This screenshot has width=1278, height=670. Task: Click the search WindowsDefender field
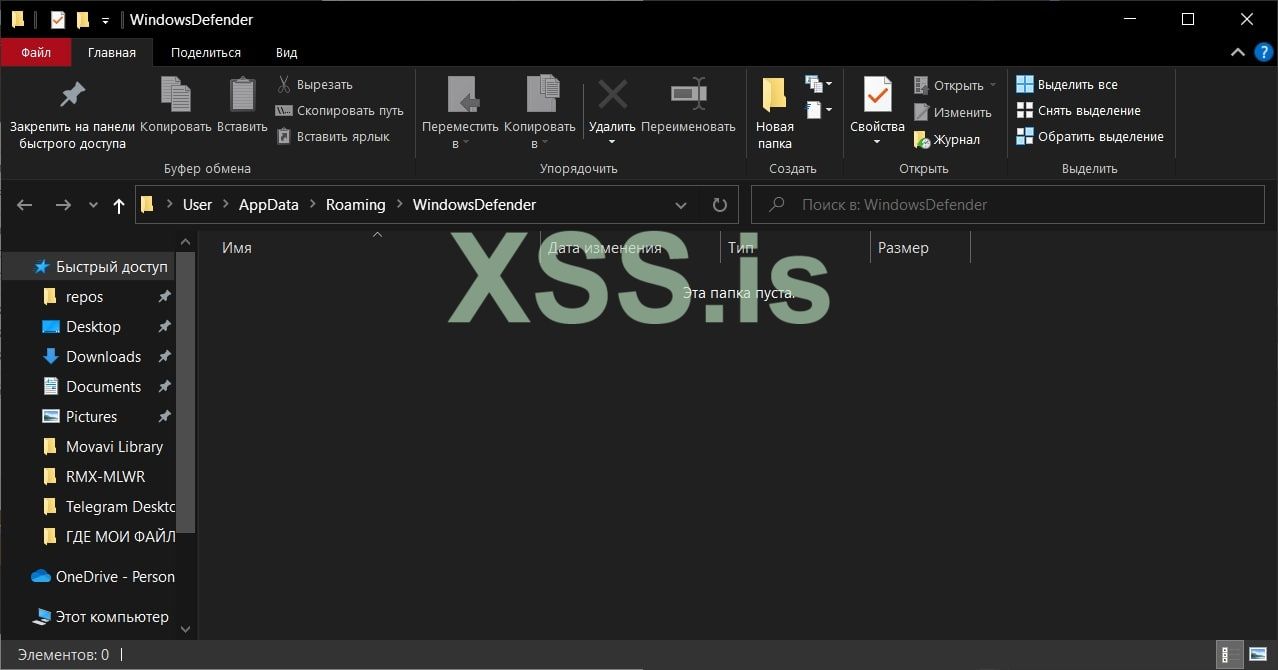(x=1008, y=205)
